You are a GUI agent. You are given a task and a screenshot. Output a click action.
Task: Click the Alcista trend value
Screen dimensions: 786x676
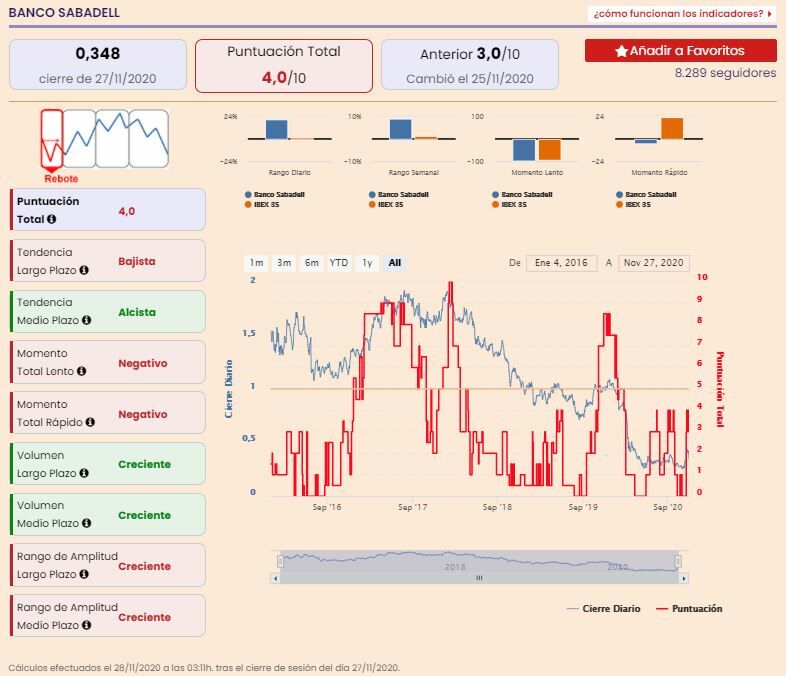[137, 312]
